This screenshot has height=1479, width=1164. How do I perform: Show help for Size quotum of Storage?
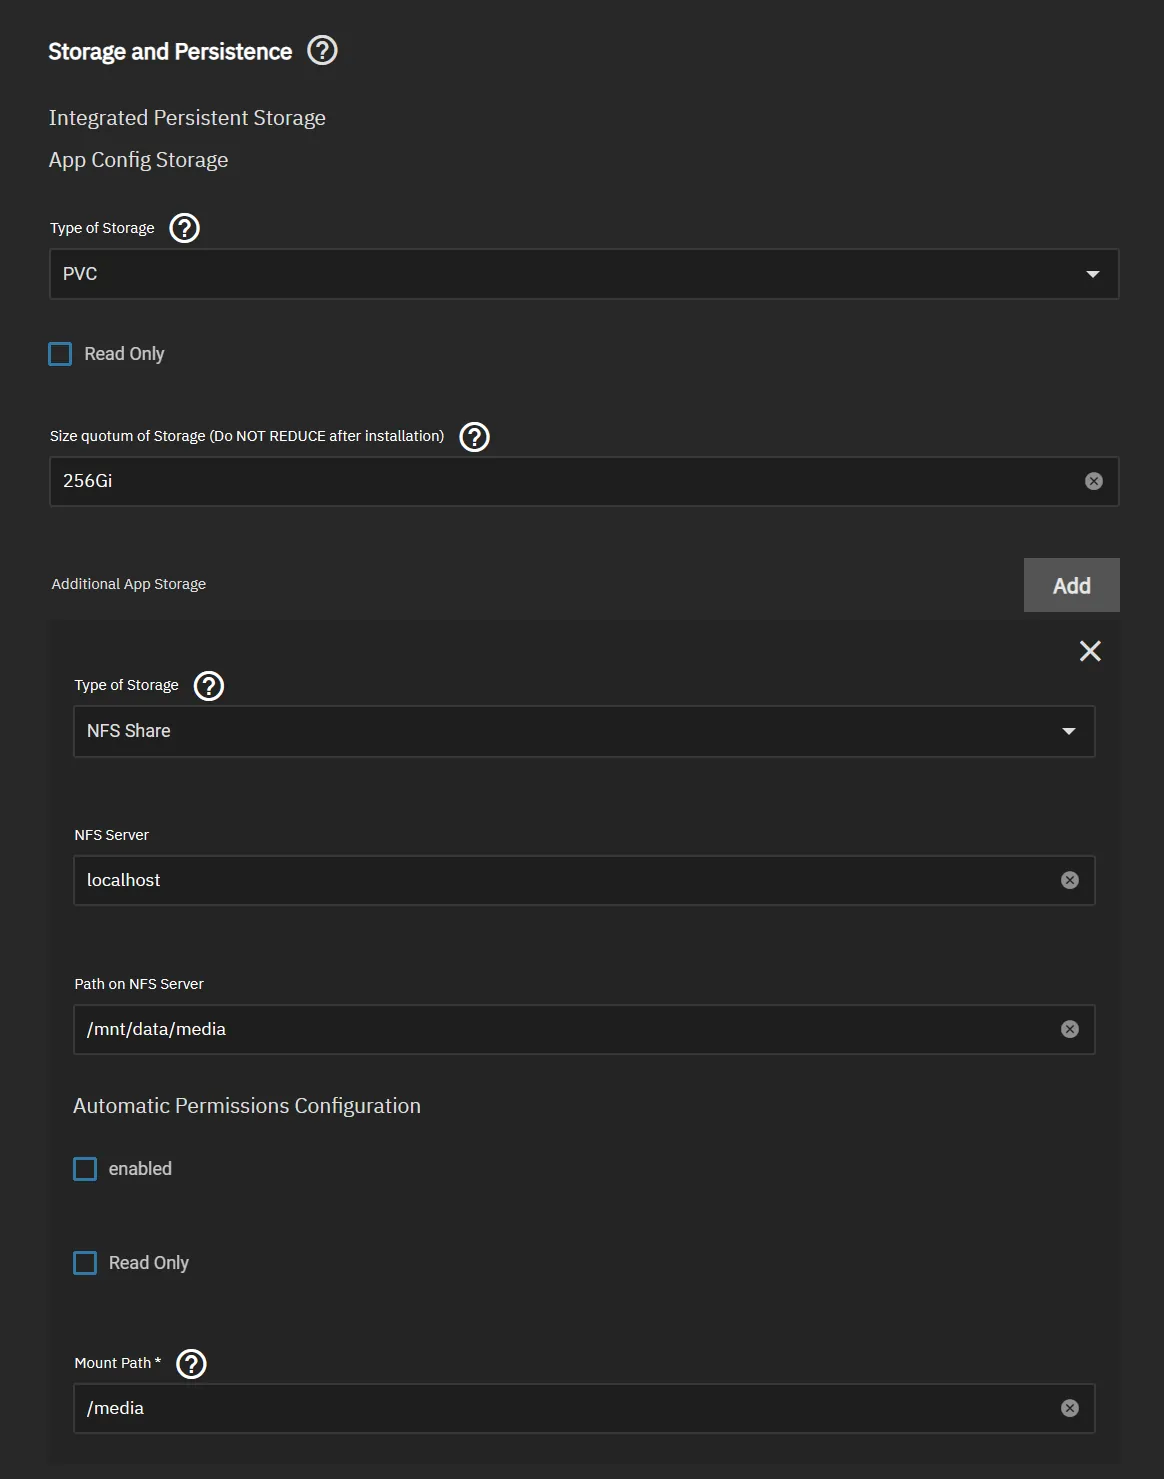[474, 437]
